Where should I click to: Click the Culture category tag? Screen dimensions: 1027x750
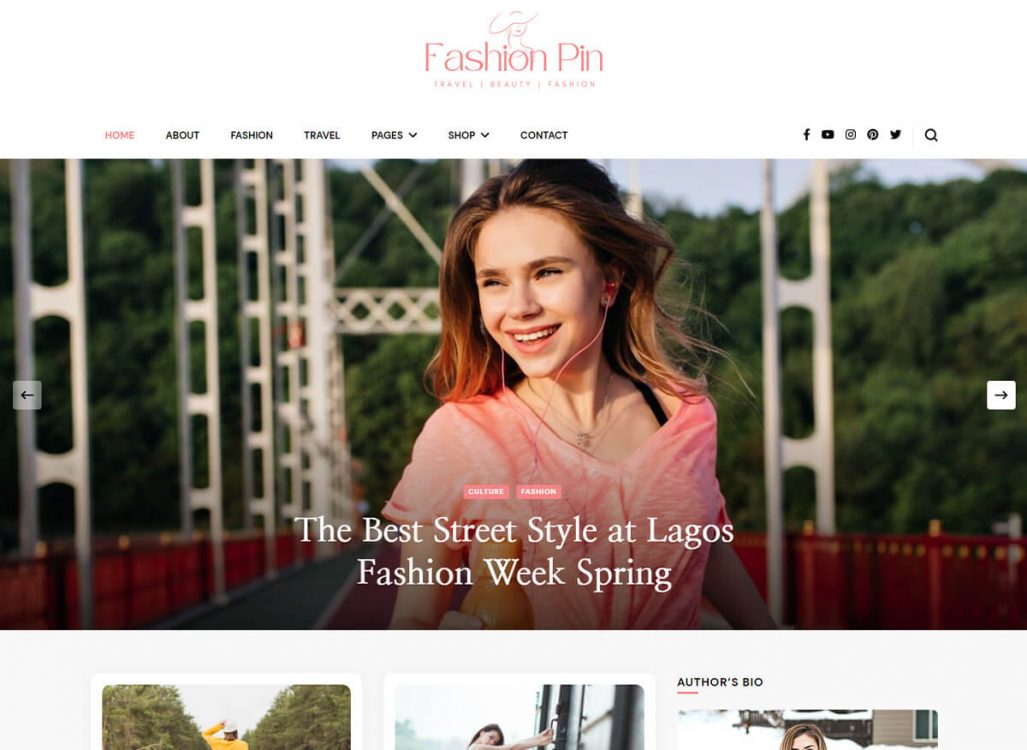486,491
